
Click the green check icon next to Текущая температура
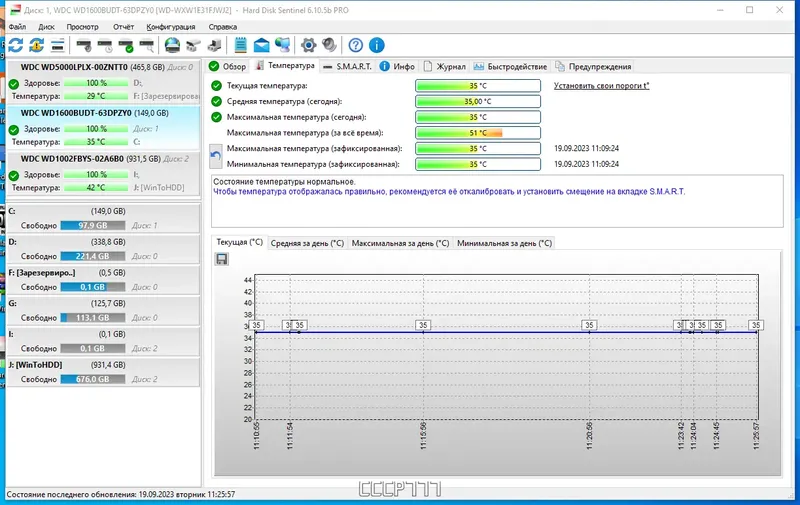[217, 86]
